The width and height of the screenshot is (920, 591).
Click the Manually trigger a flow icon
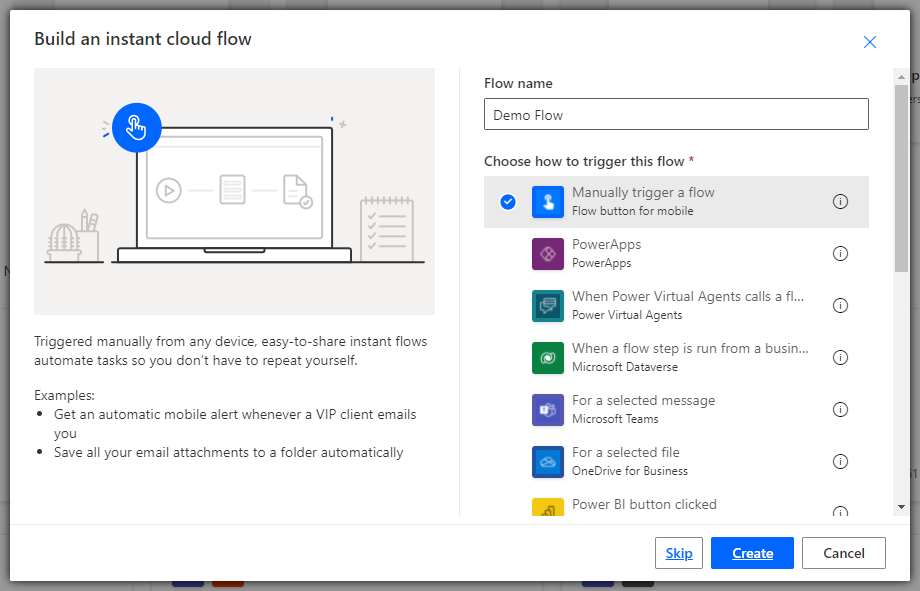coord(548,202)
